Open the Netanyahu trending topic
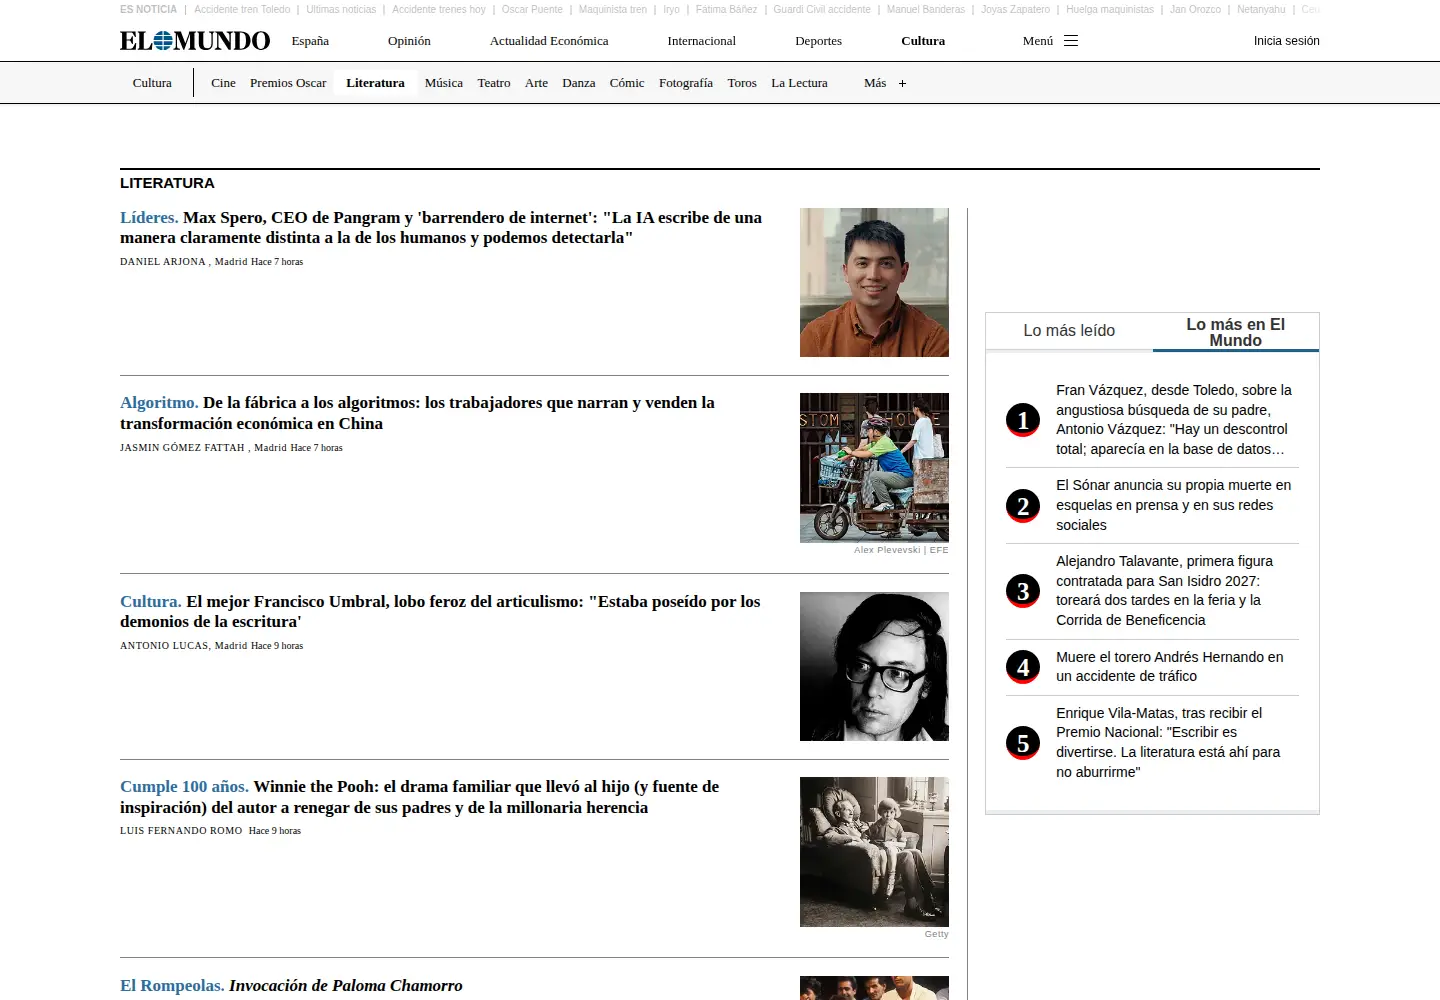The image size is (1440, 1000). tap(1261, 9)
